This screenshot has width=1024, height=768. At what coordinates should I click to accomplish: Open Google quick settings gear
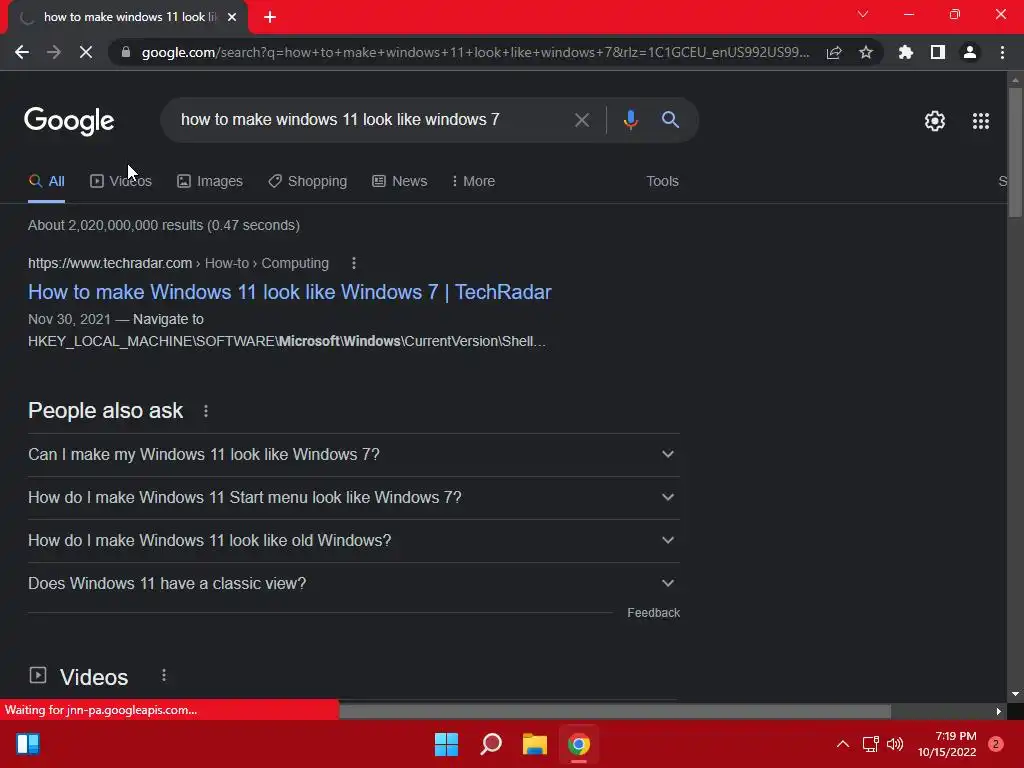(x=935, y=121)
